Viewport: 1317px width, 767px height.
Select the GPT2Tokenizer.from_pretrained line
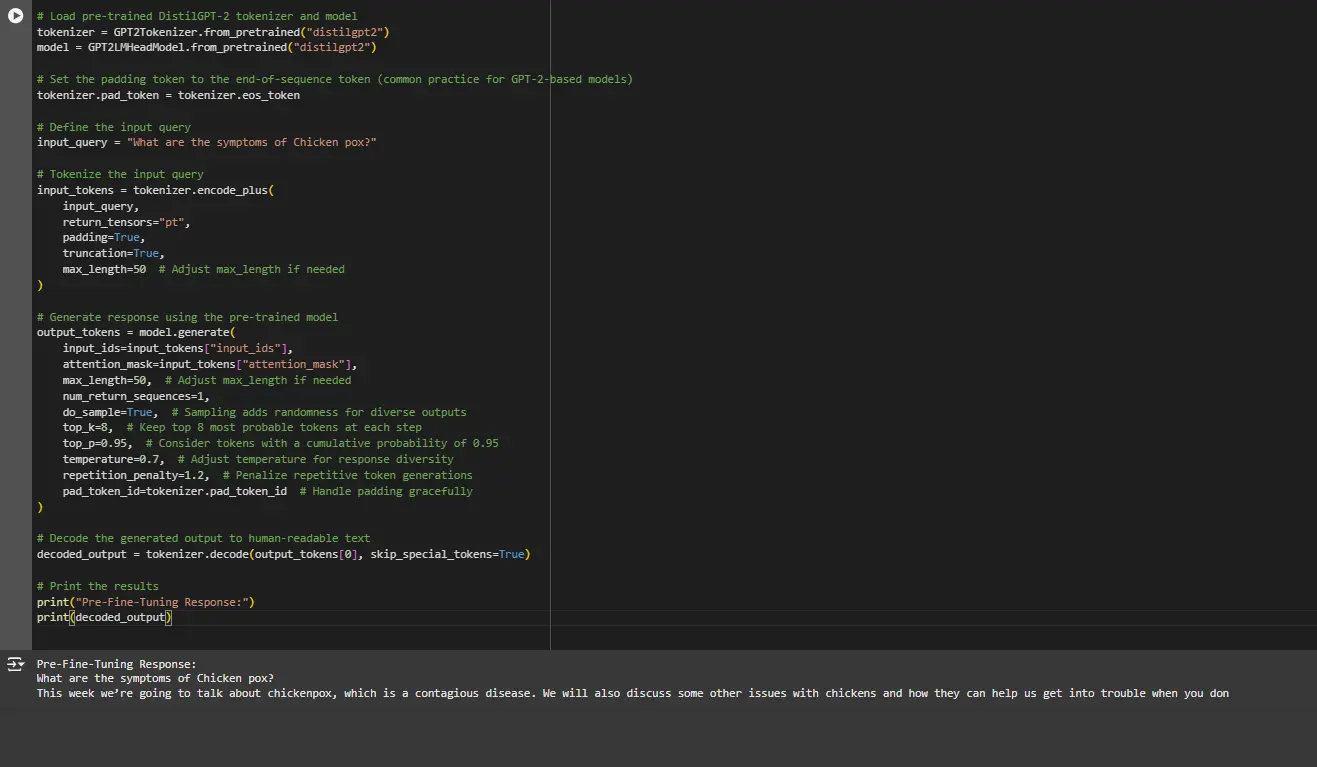(x=213, y=32)
